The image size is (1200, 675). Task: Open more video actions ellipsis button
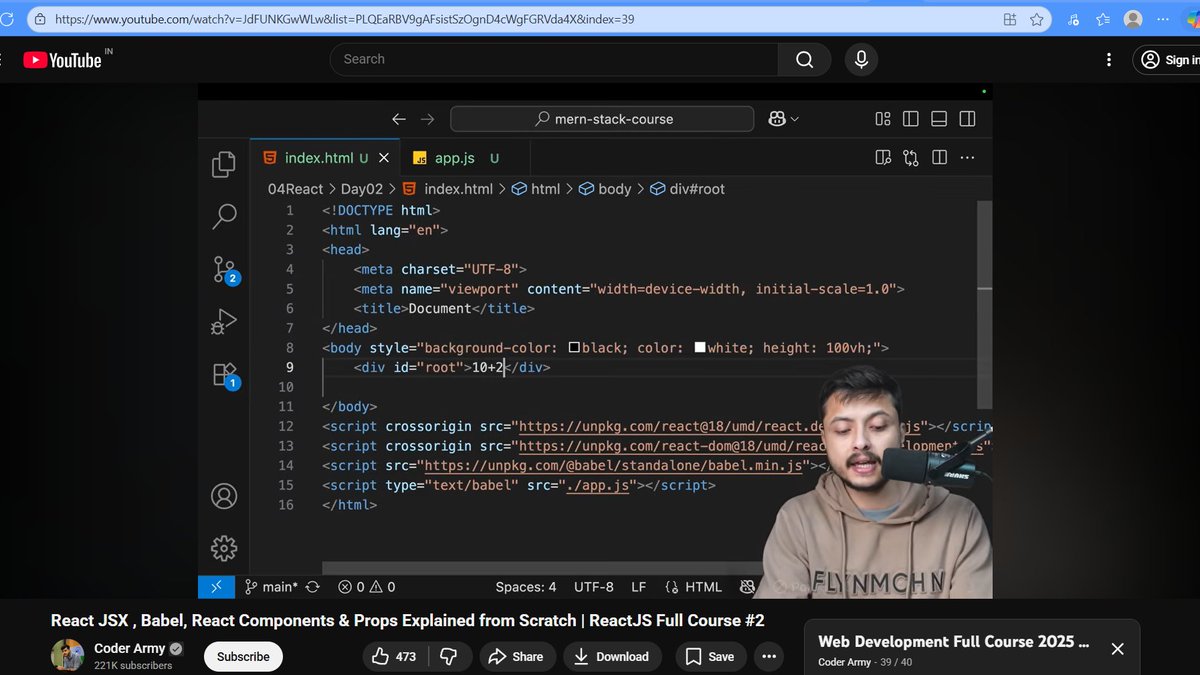click(x=768, y=657)
